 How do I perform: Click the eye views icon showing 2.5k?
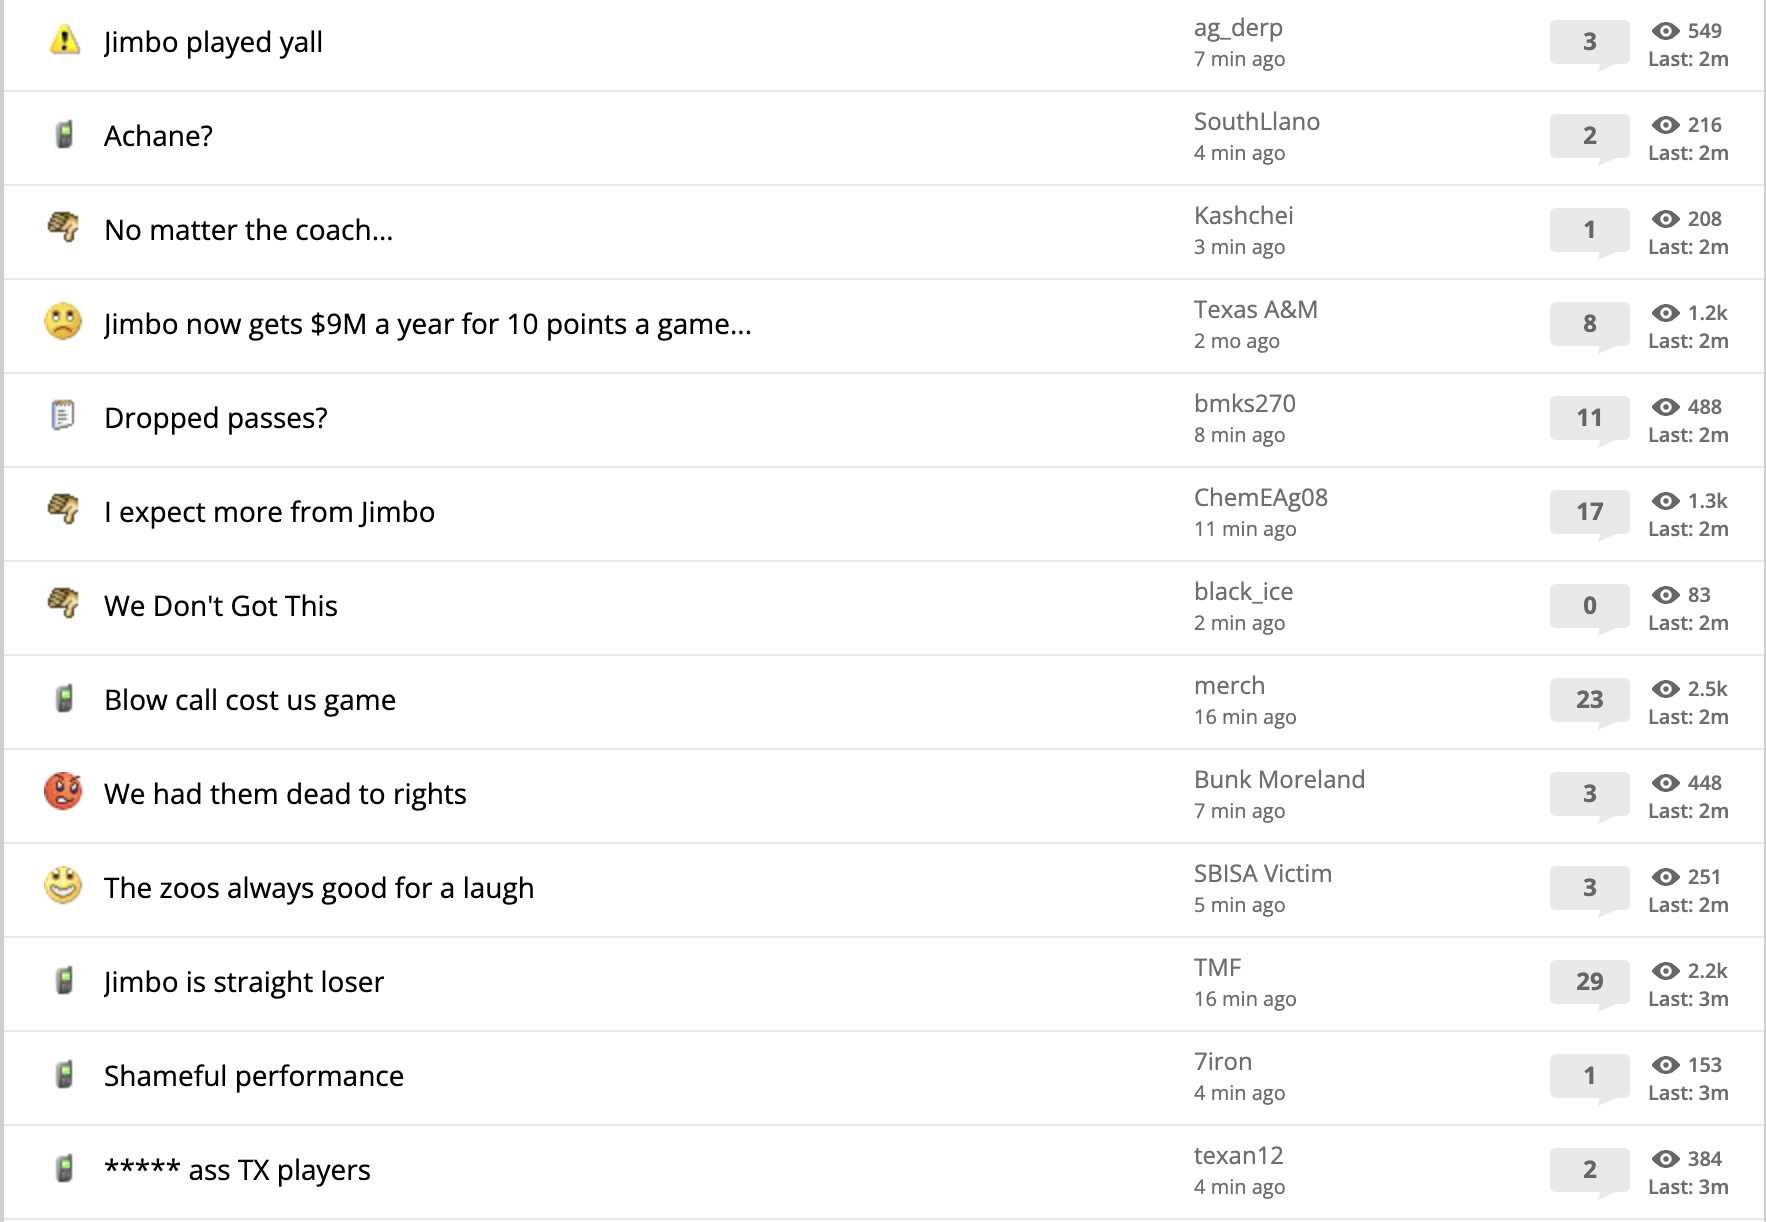1665,689
